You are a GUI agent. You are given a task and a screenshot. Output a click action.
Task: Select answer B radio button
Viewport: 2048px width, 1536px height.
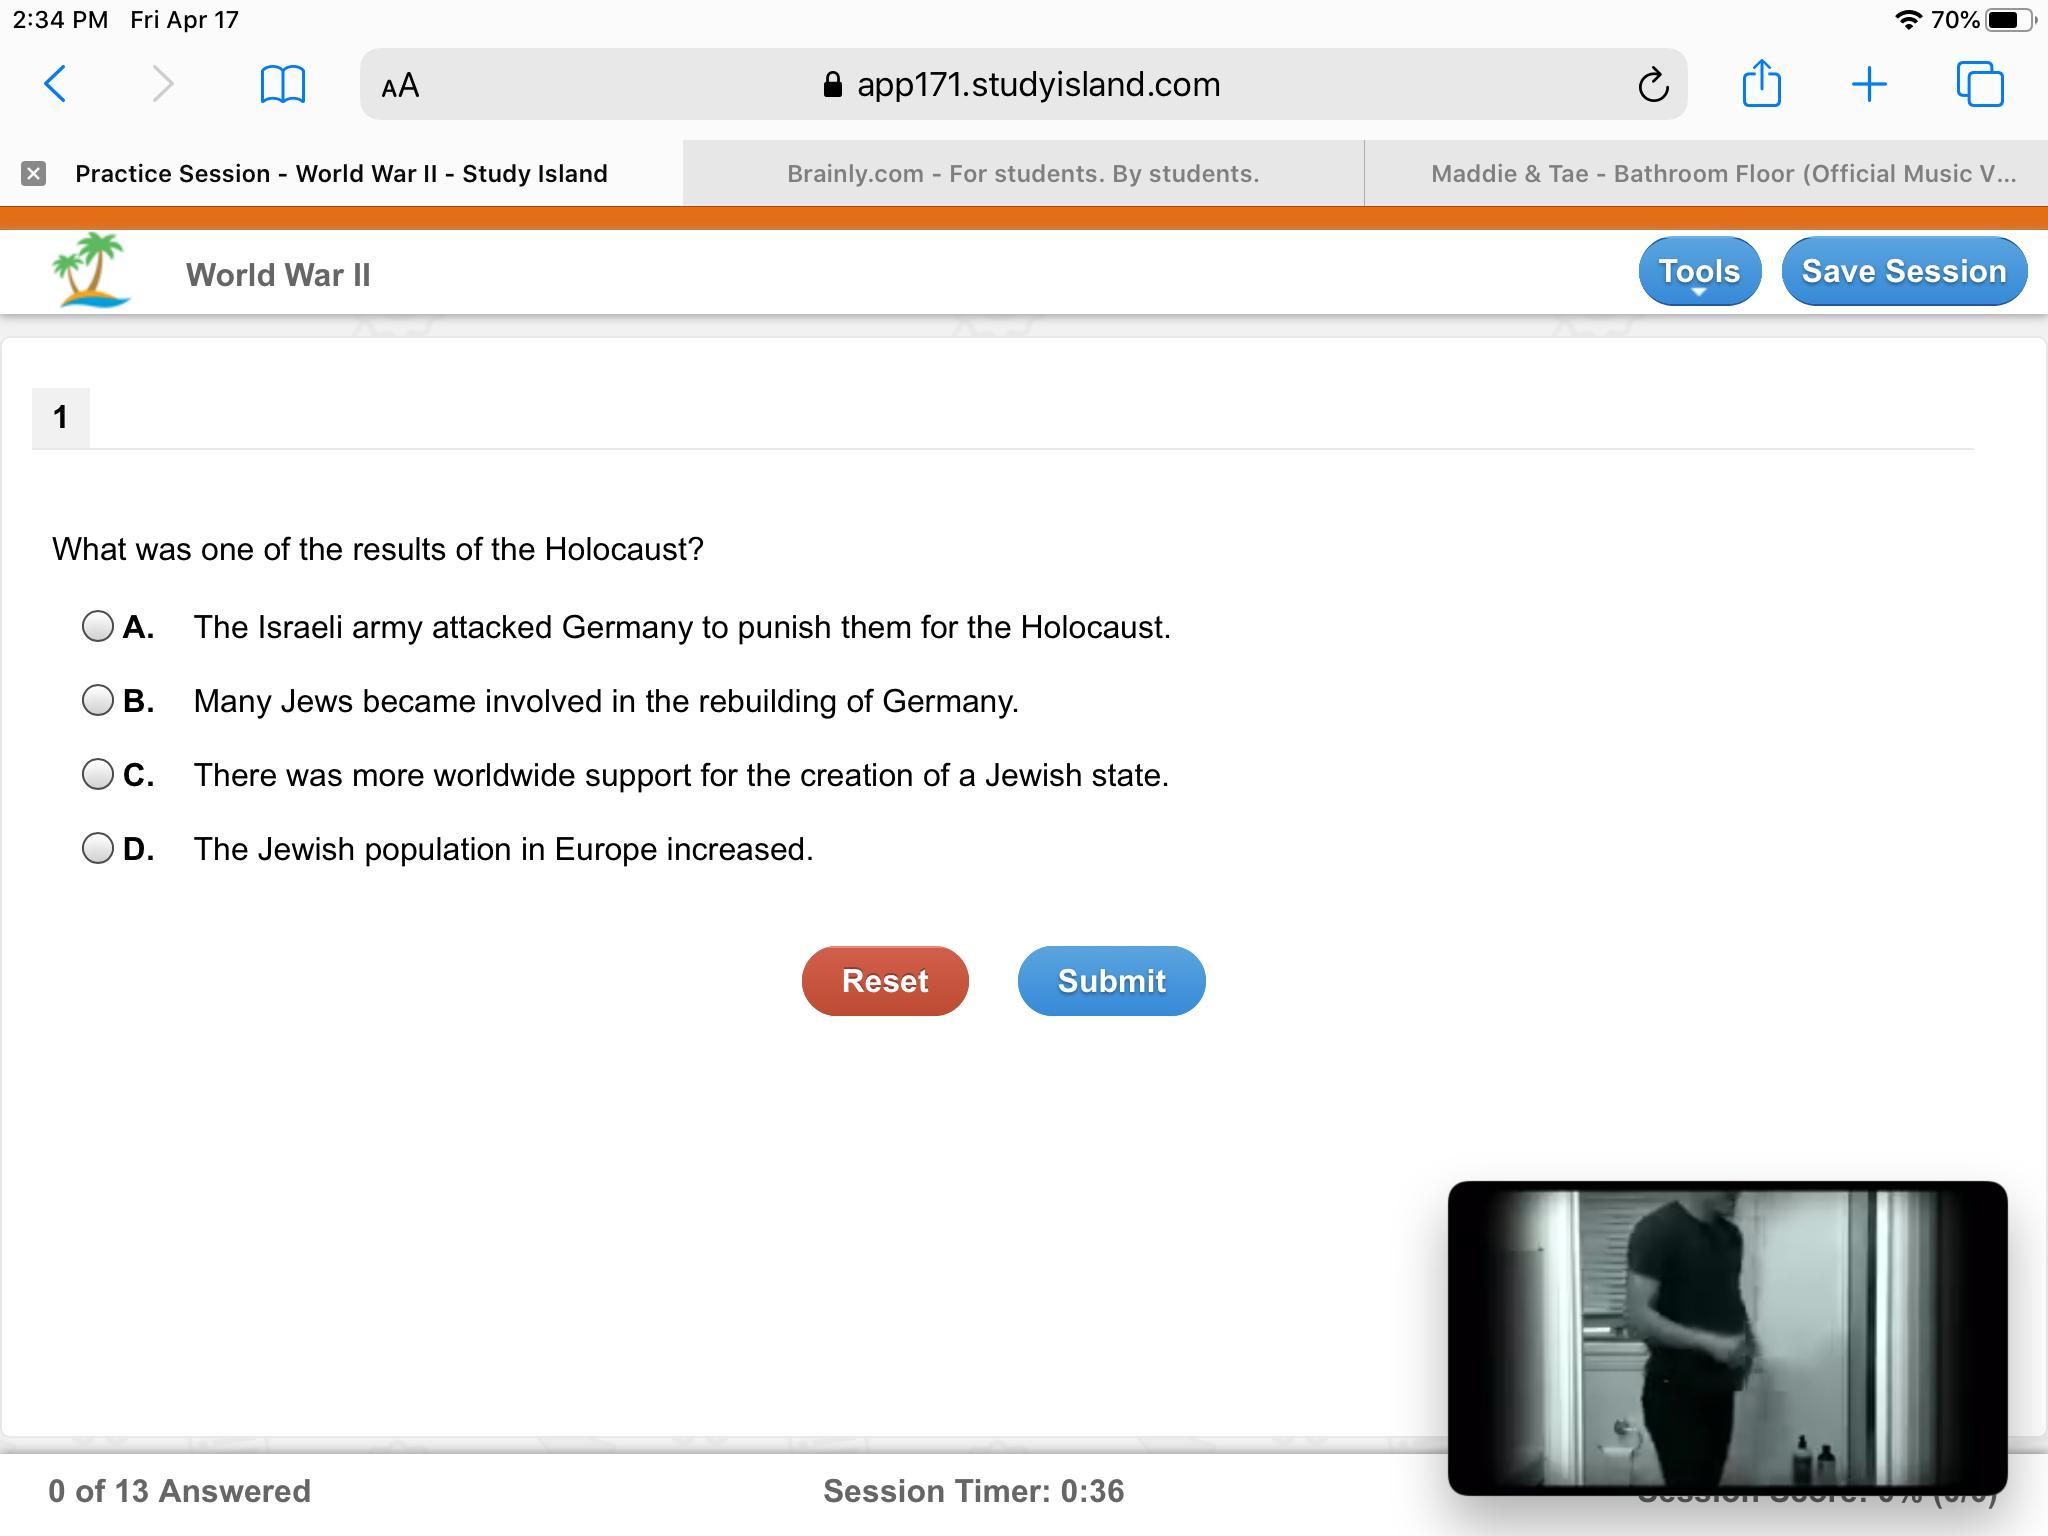(x=98, y=701)
